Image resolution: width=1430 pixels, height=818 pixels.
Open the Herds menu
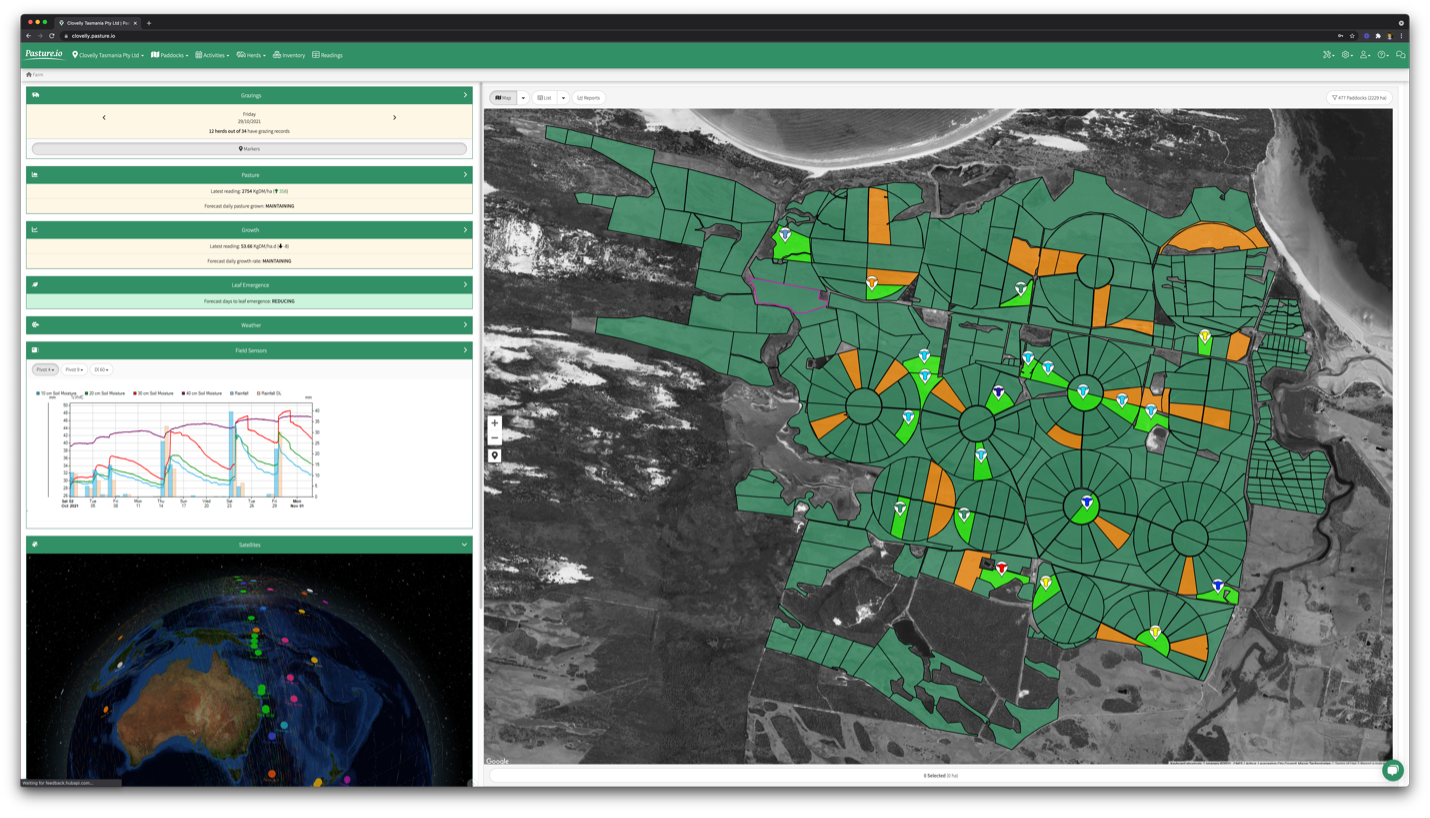[x=251, y=55]
